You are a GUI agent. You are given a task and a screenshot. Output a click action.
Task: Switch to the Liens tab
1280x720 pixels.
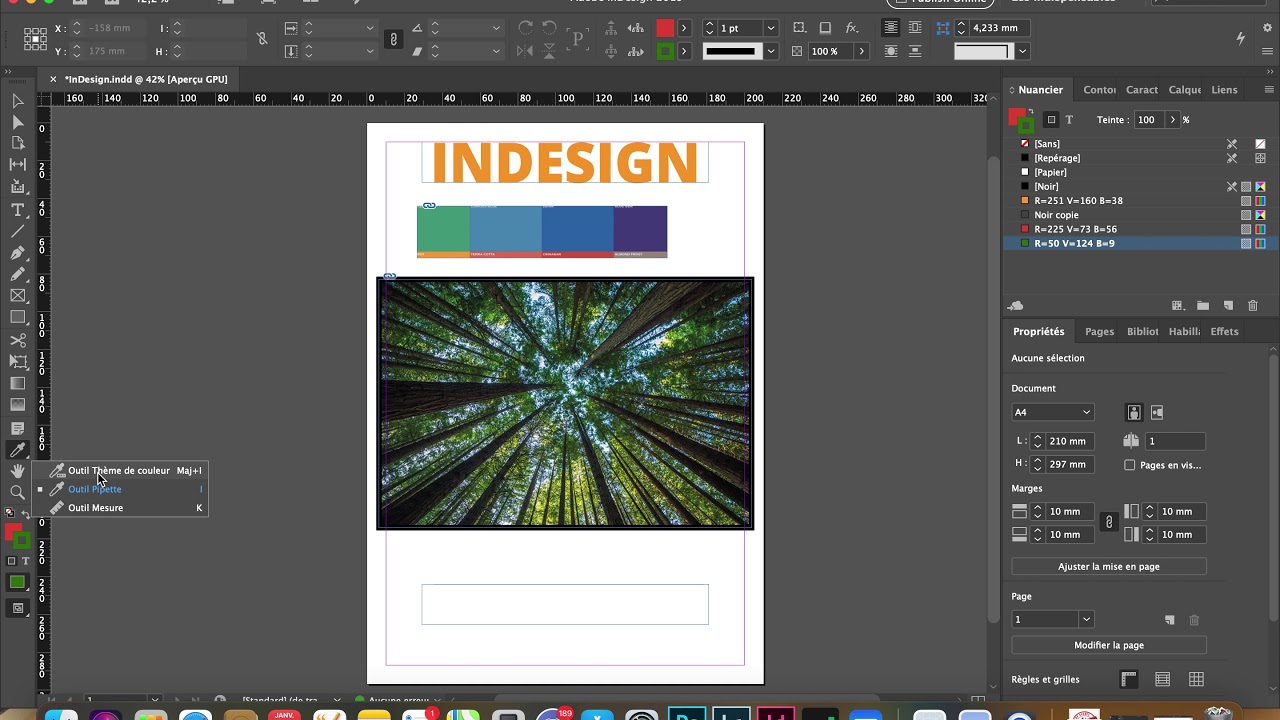1224,90
